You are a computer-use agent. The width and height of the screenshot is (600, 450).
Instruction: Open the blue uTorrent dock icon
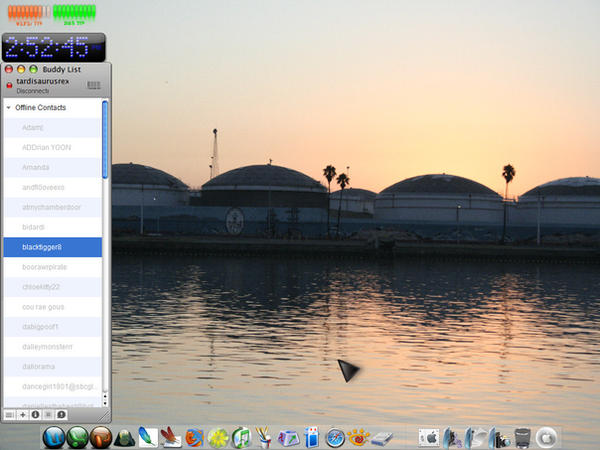(54, 437)
